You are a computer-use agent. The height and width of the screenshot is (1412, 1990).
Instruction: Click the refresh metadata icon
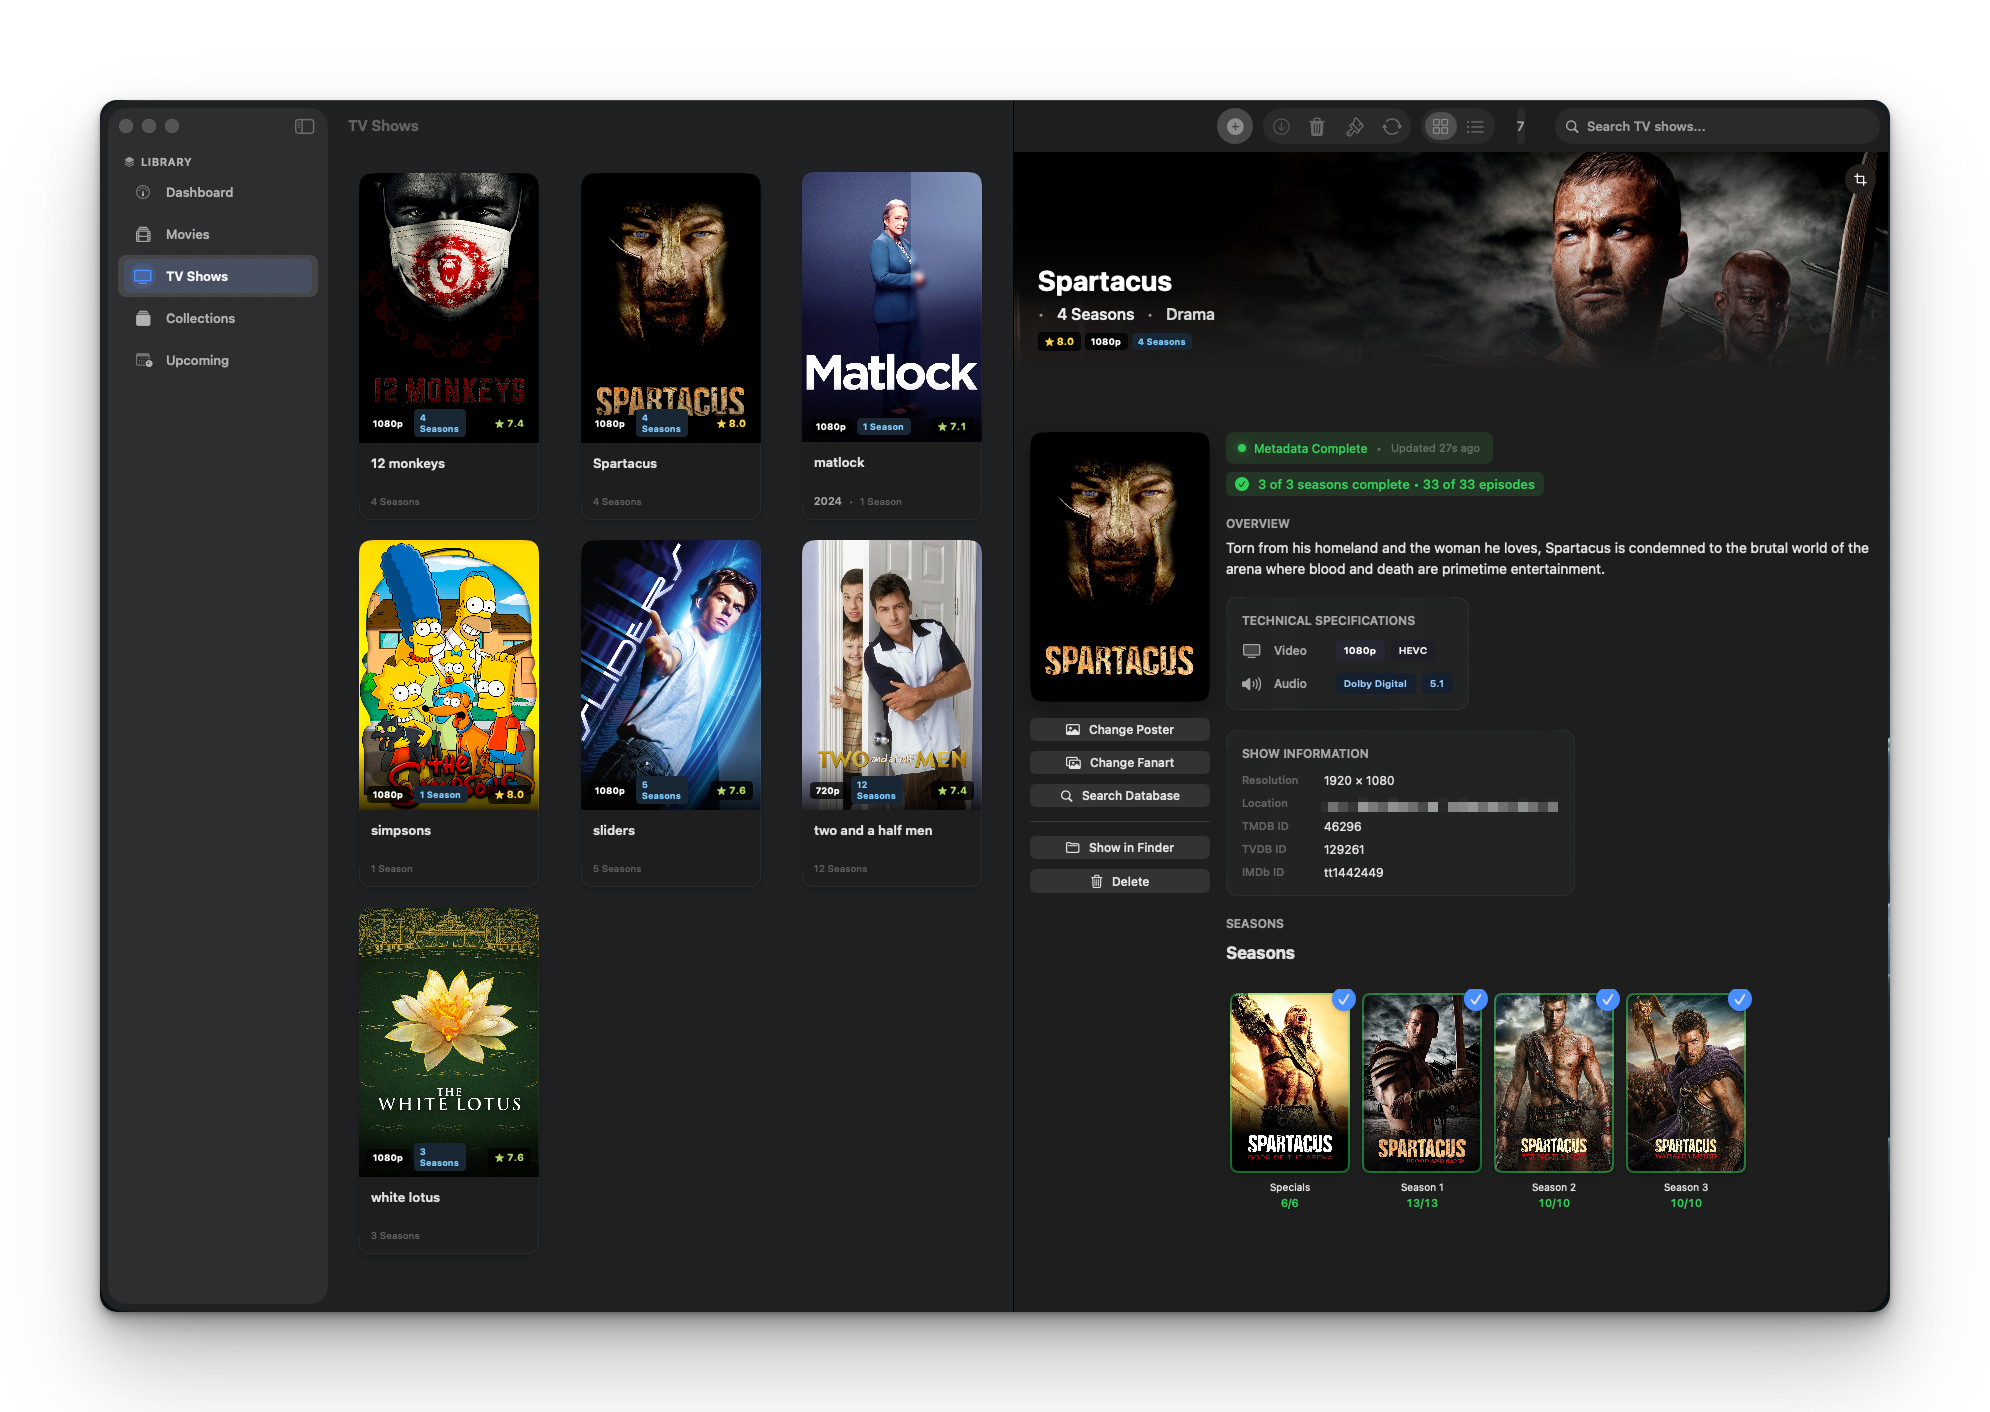click(x=1392, y=126)
